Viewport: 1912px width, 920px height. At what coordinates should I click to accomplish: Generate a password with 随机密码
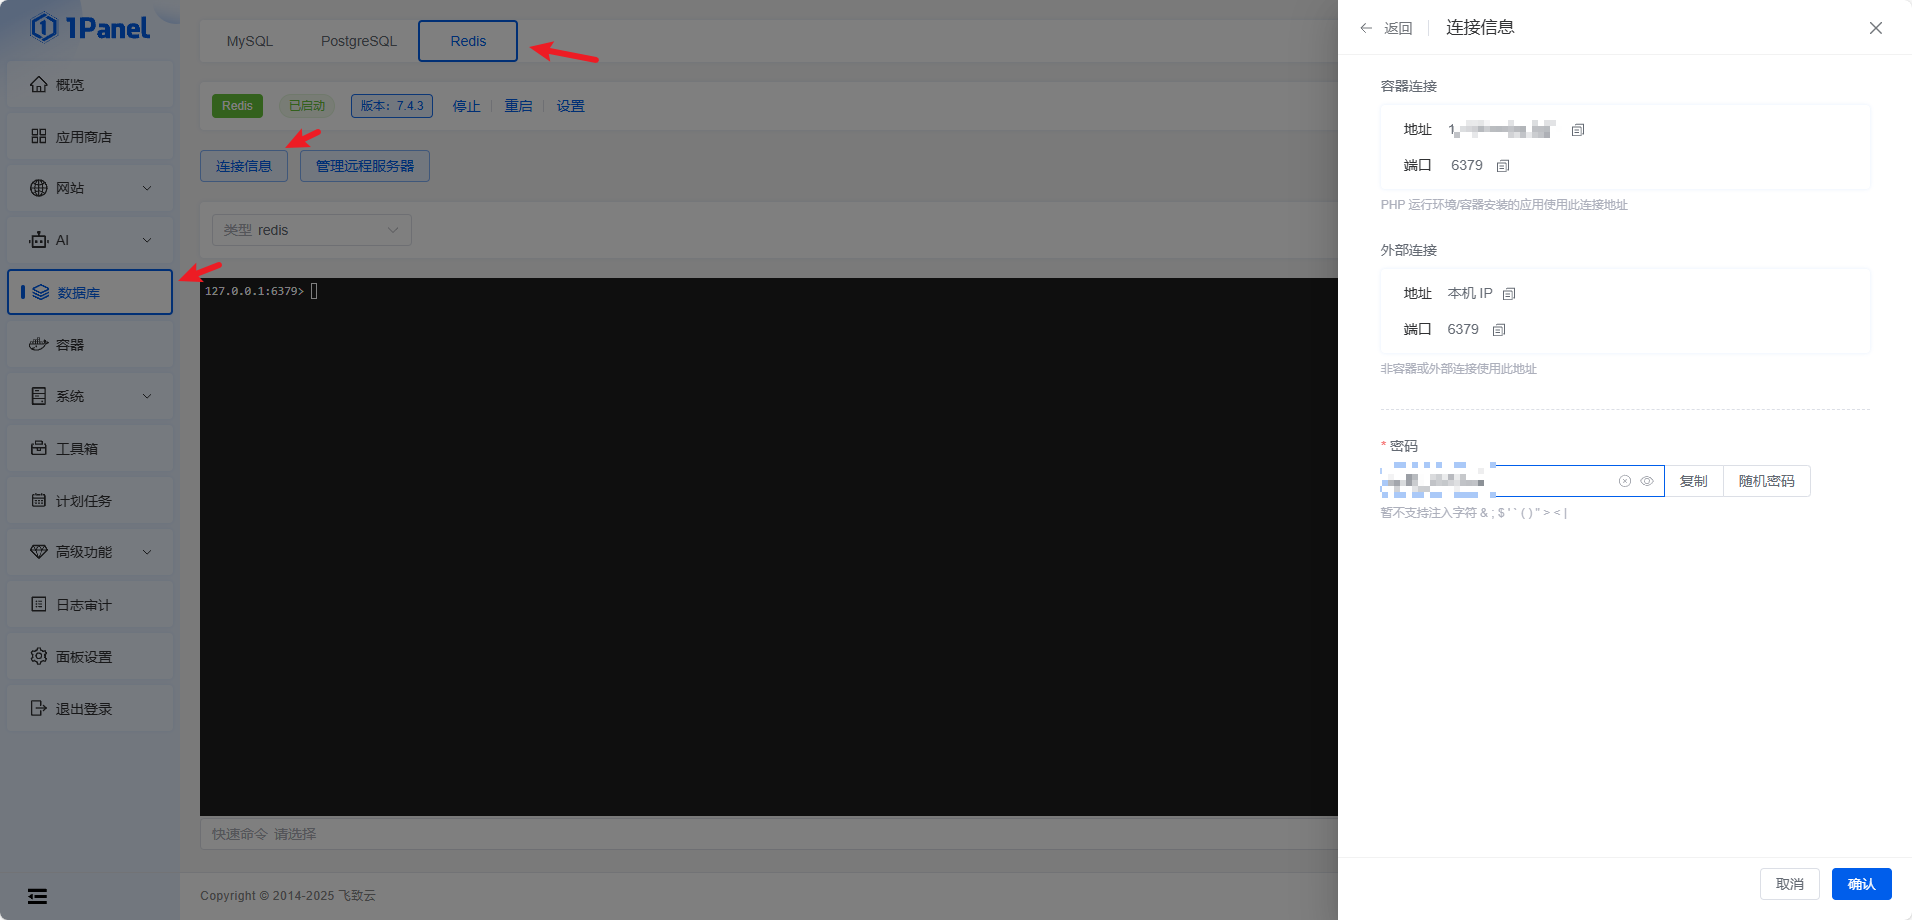point(1766,481)
